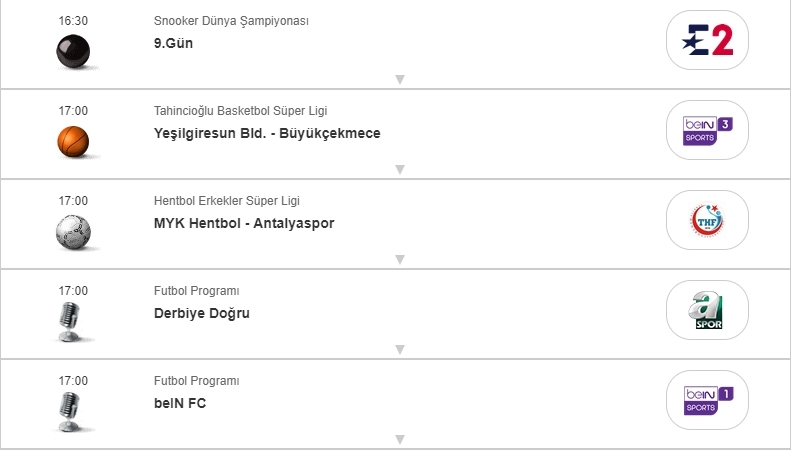Open the MYK Hentbol - Antalyaspor match title

[244, 223]
